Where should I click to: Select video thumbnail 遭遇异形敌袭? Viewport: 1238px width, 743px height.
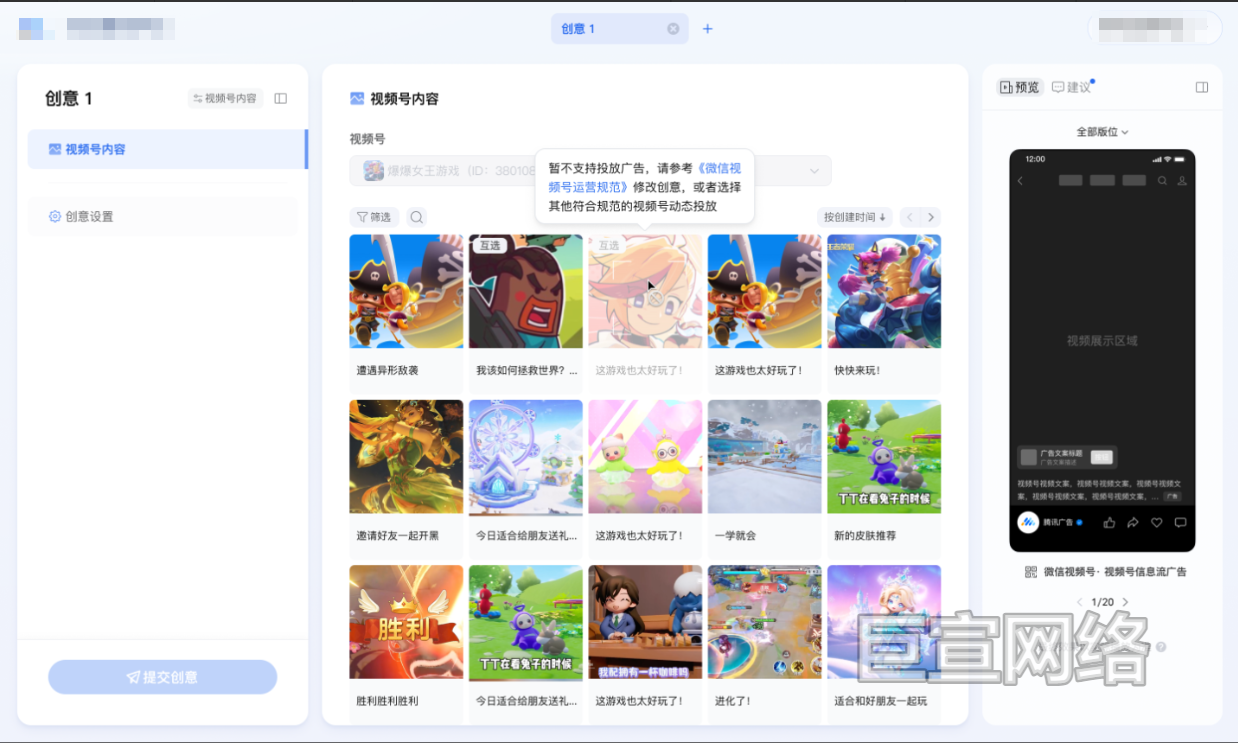[x=406, y=291]
